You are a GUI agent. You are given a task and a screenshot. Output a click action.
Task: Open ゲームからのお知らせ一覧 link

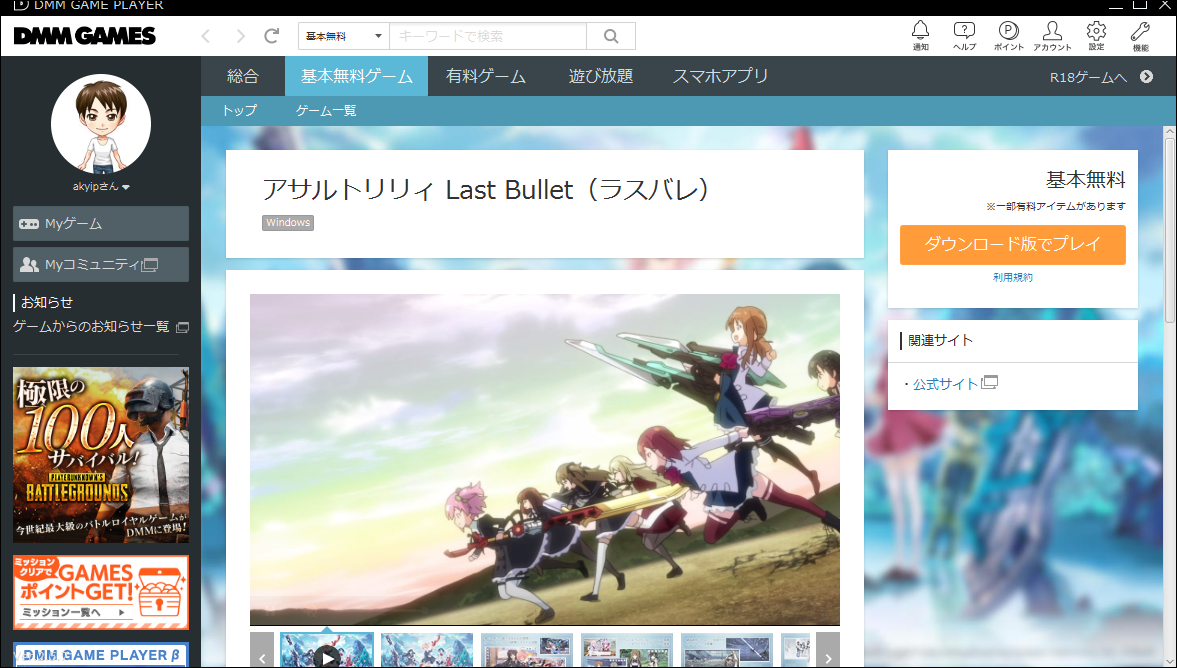[x=91, y=326]
